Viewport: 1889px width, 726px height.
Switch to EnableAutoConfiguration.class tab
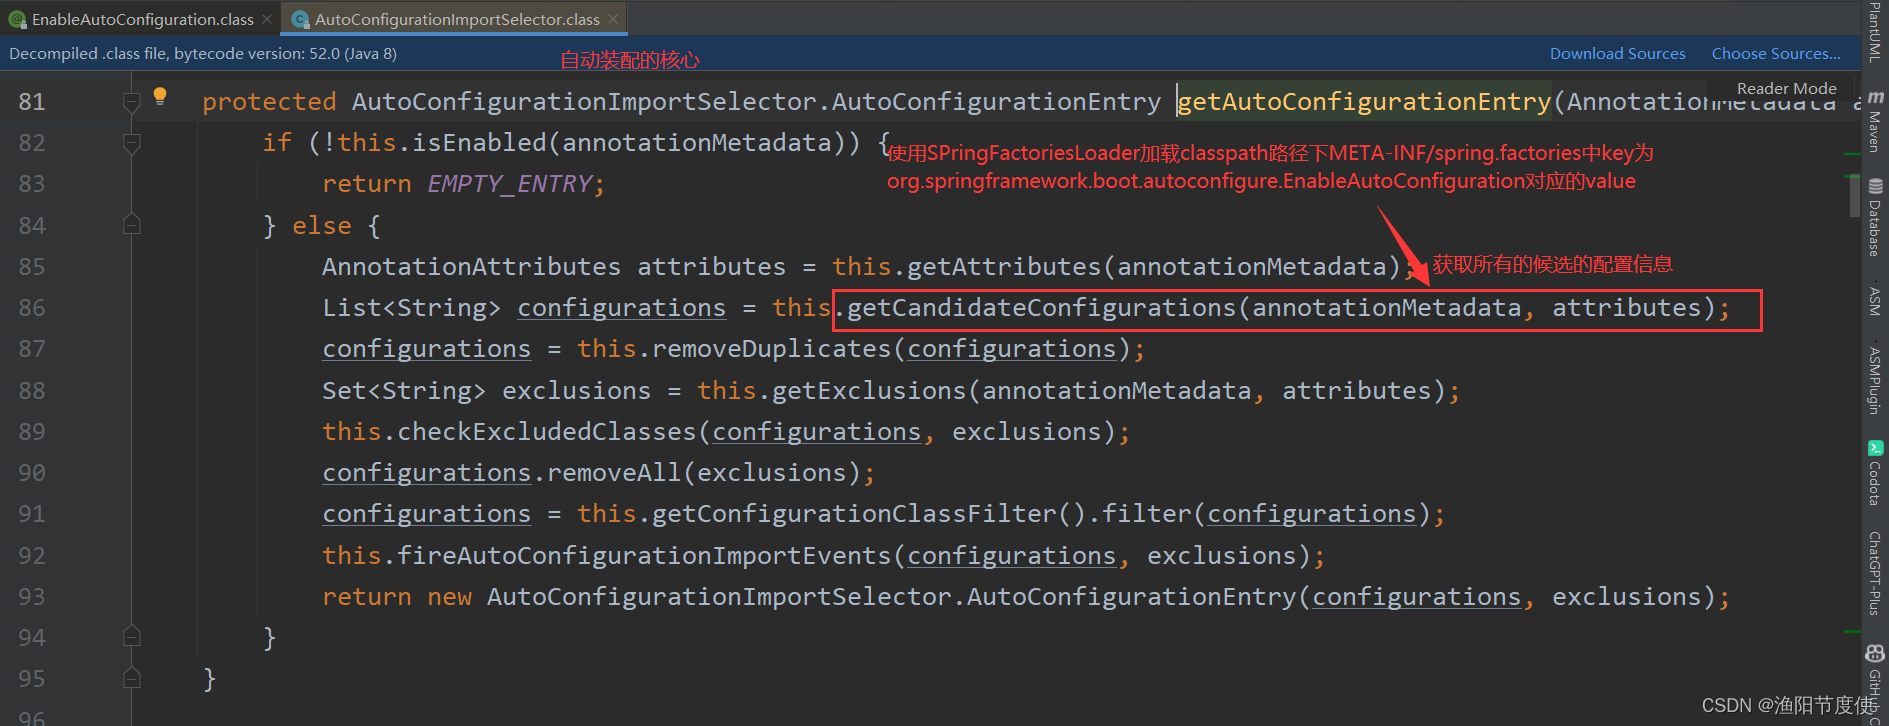(142, 19)
